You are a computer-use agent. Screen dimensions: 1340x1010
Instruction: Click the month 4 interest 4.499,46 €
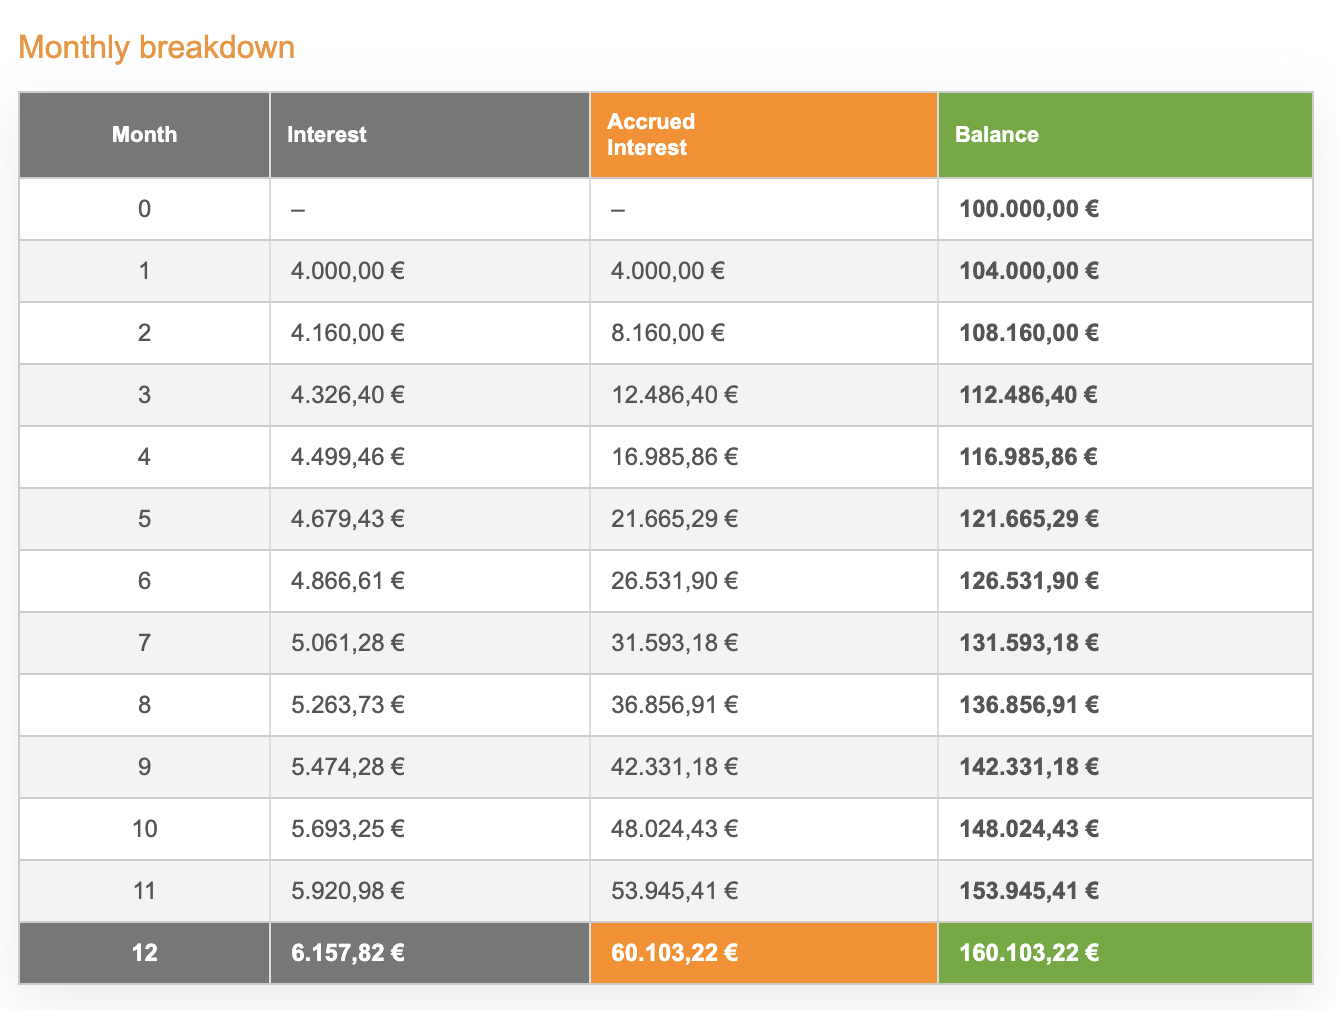coord(348,457)
